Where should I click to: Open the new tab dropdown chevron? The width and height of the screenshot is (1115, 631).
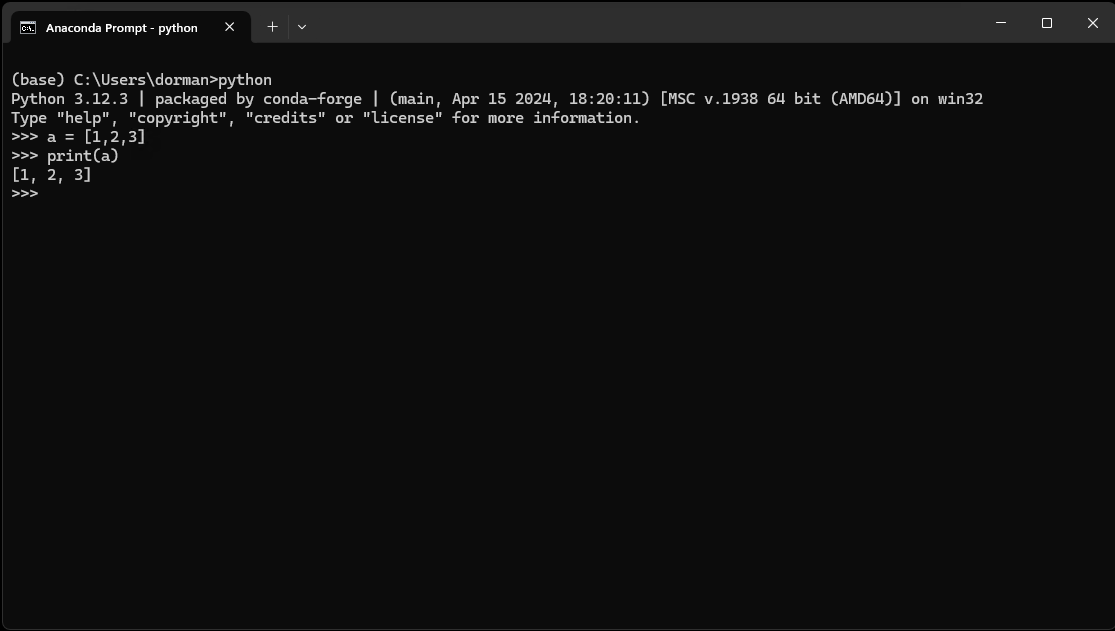[301, 27]
